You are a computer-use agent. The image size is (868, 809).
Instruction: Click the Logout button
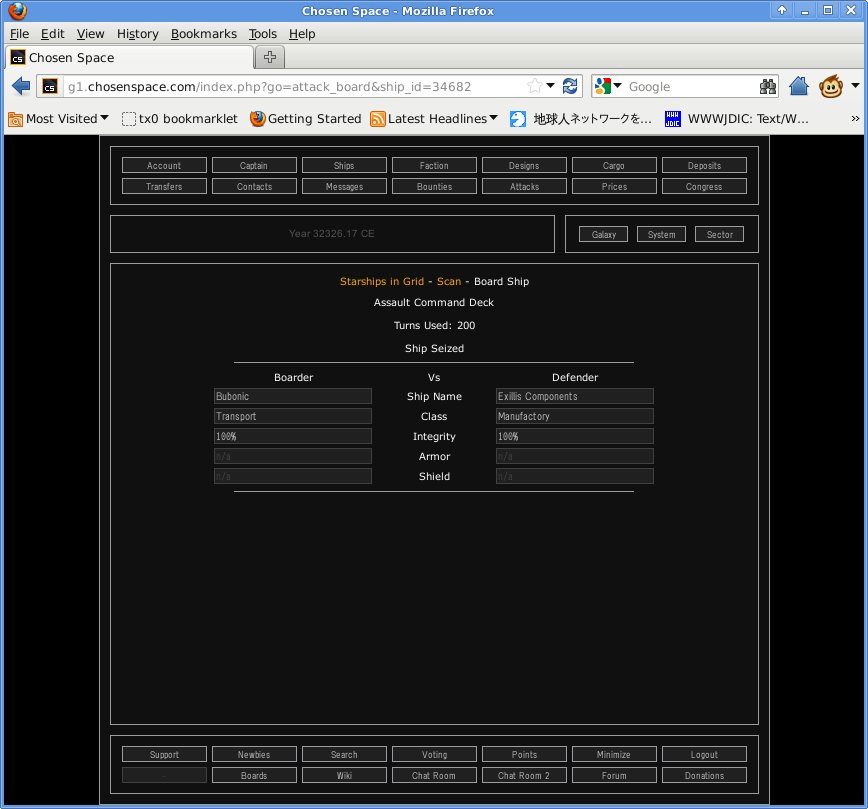703,754
